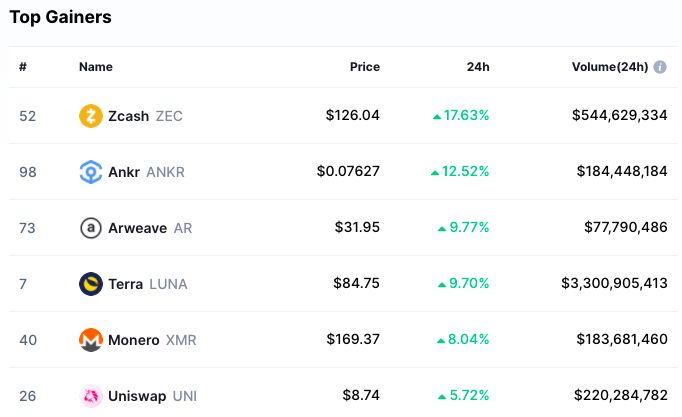Open the Monero XMR coin link
This screenshot has width=682, height=417.
[152, 340]
